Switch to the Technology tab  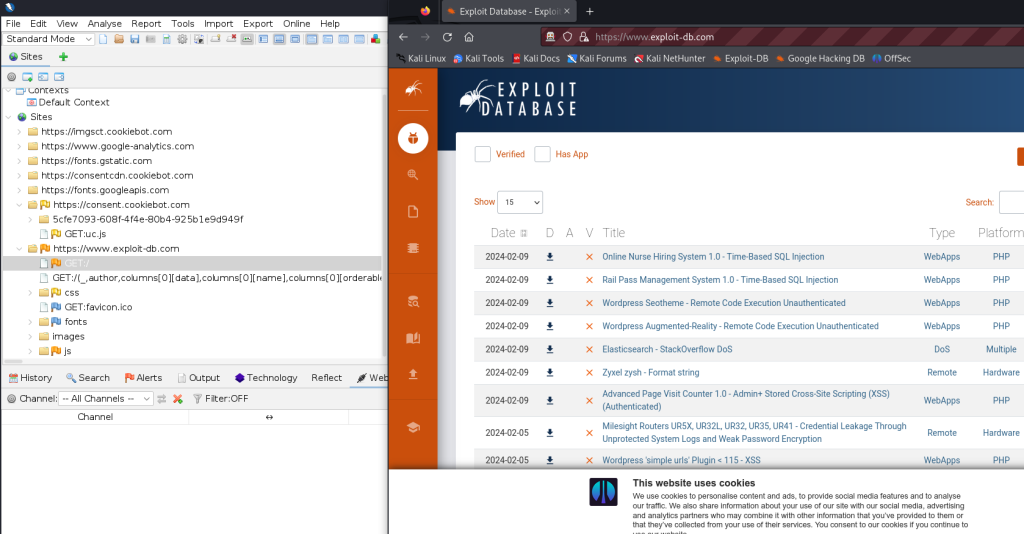click(266, 377)
